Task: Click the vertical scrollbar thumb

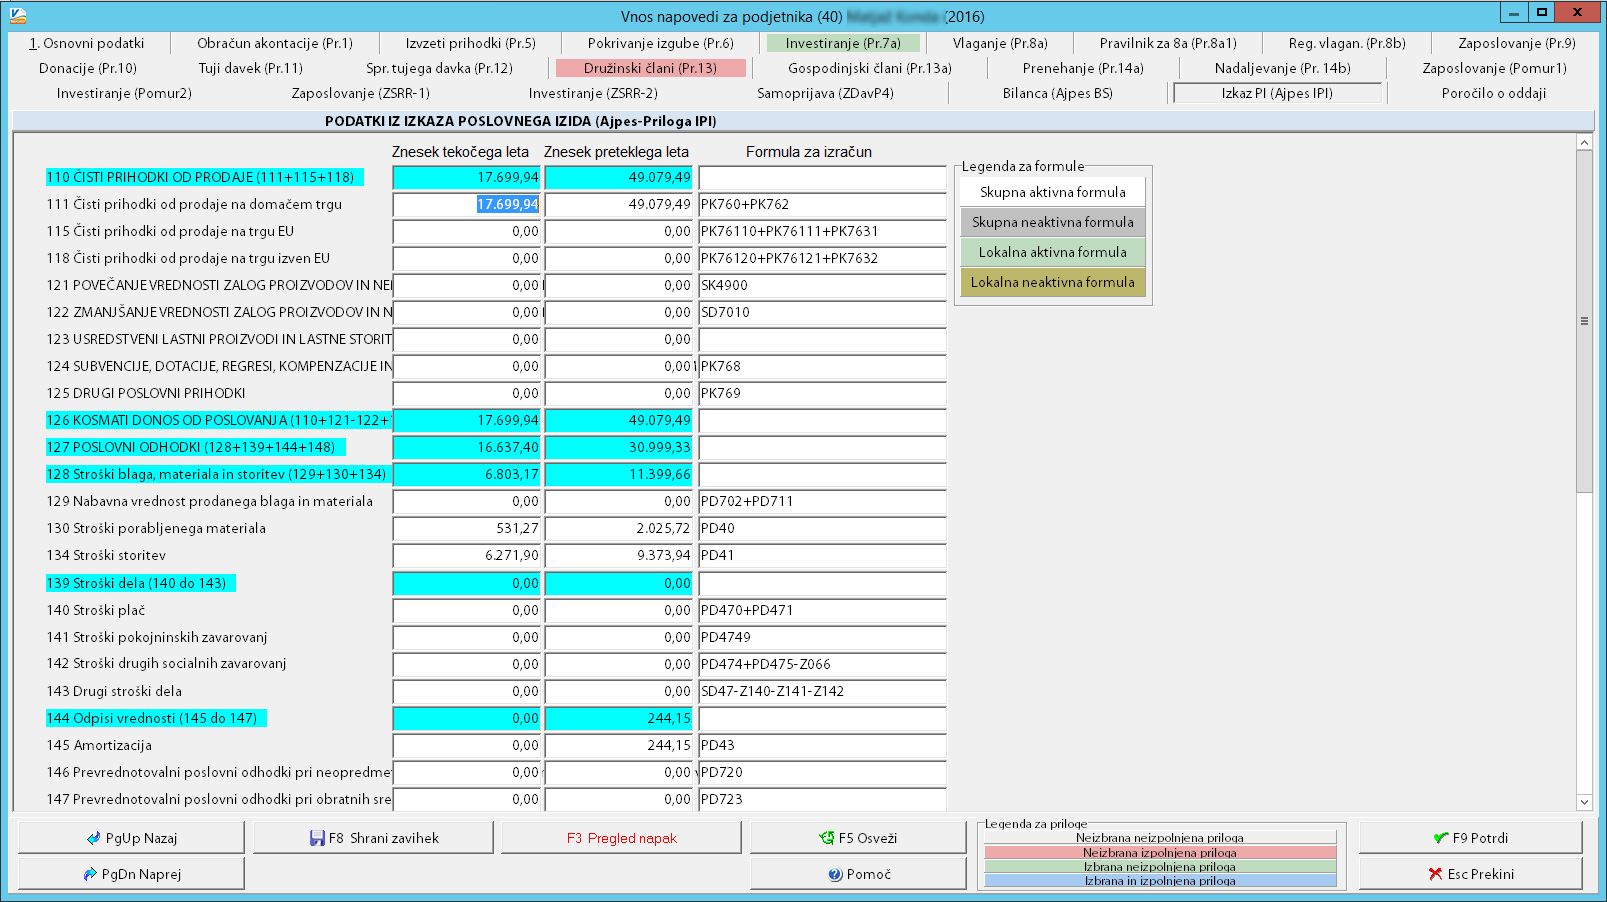Action: click(1584, 321)
